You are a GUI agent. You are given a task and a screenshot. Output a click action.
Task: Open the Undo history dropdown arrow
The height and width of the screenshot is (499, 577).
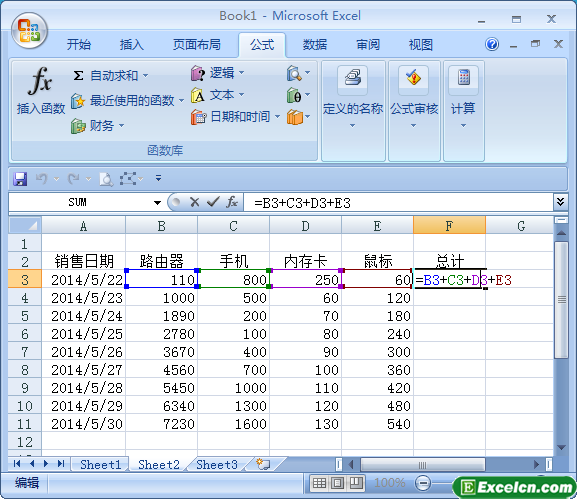56,179
